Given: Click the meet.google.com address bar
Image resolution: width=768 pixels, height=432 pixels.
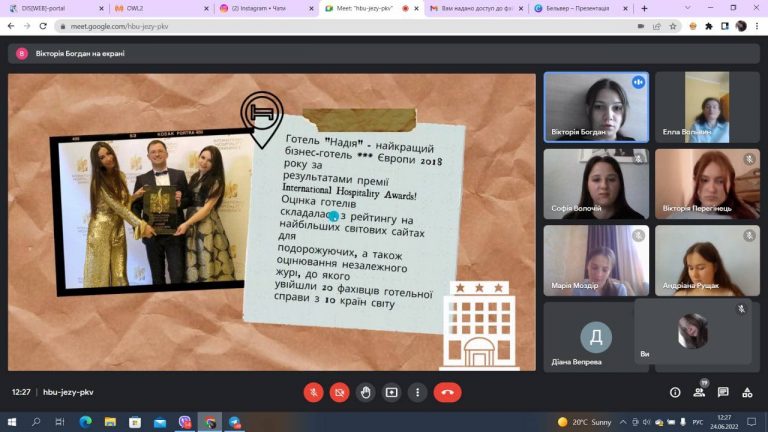Looking at the screenshot, I should (x=343, y=26).
